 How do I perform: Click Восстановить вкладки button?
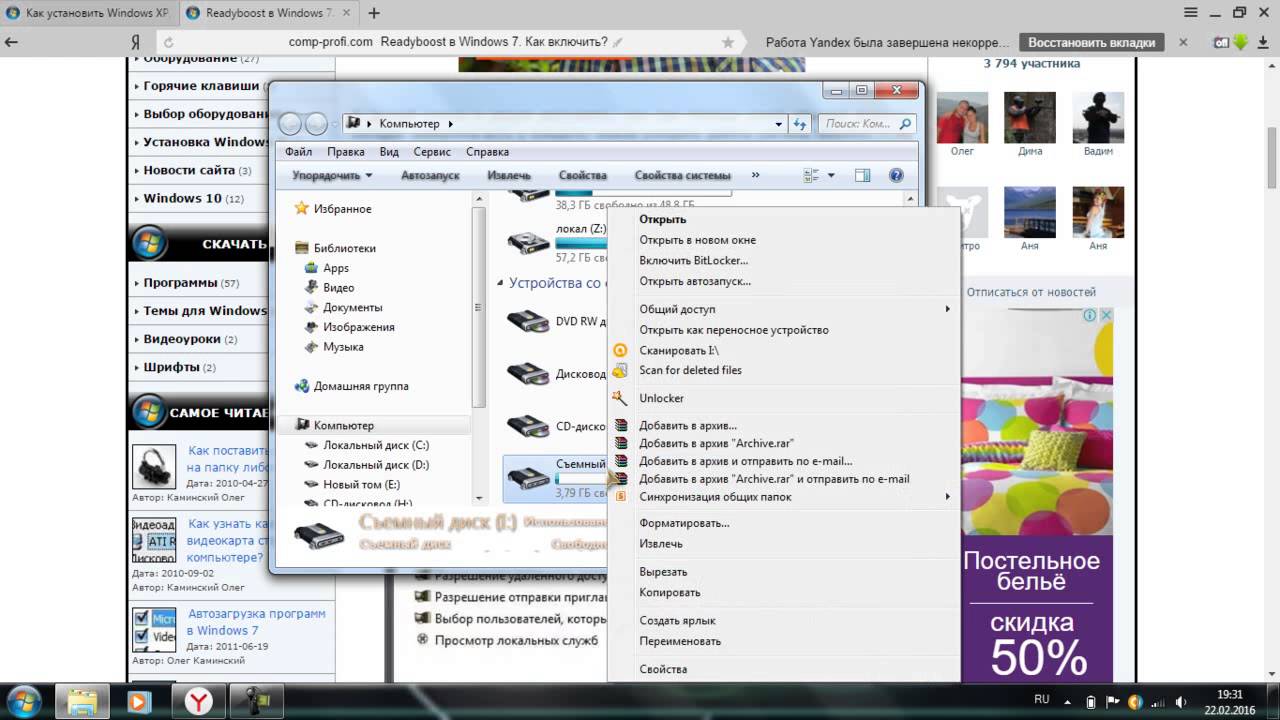(1092, 42)
